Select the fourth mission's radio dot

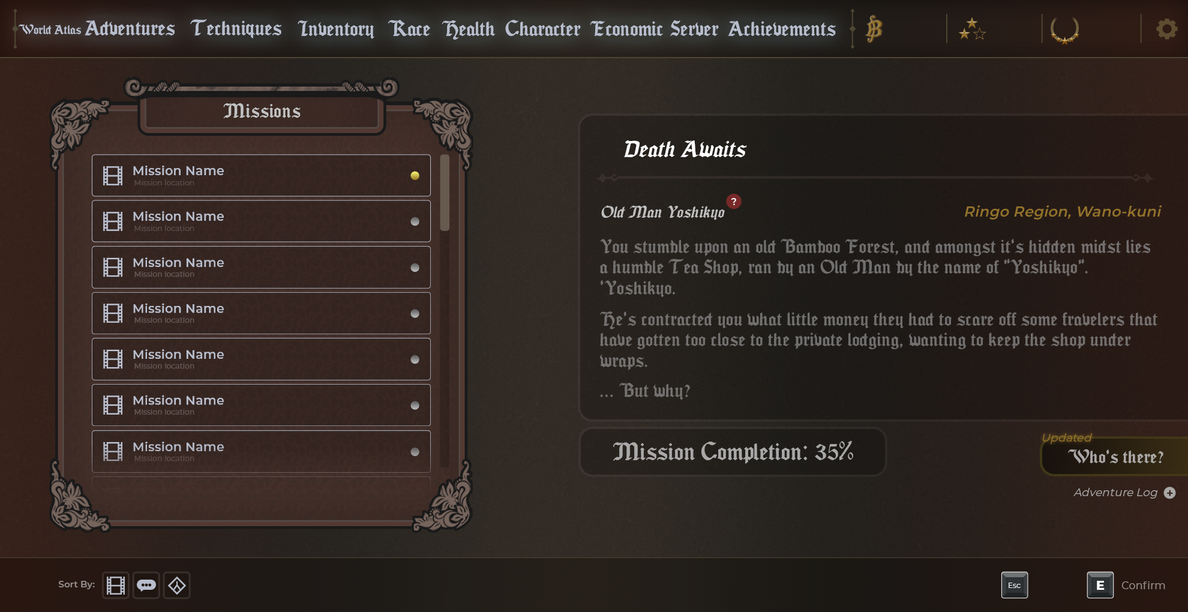415,314
